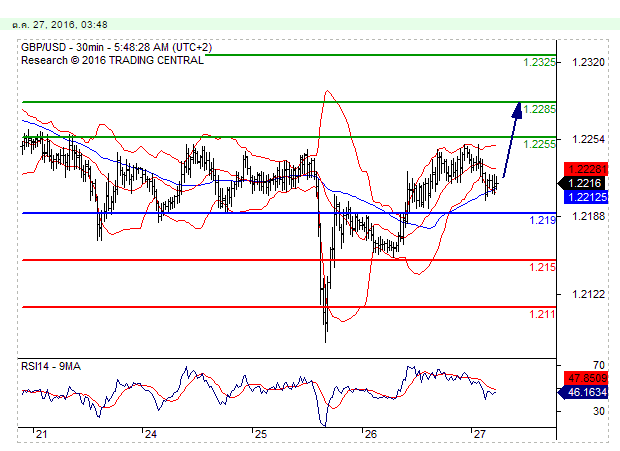This screenshot has width=620, height=451.
Task: Click the black 1.2216 current price tag
Action: pyautogui.click(x=581, y=183)
